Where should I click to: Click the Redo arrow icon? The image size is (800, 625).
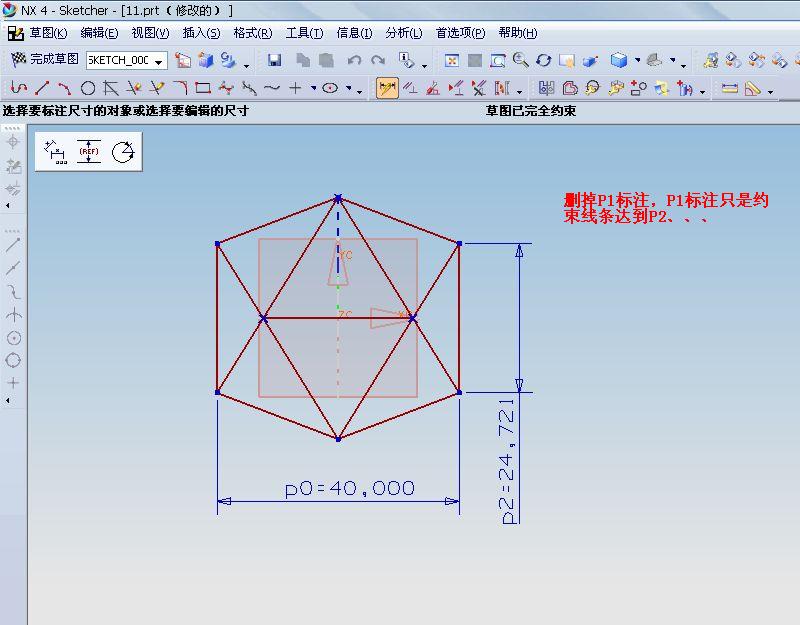378,60
